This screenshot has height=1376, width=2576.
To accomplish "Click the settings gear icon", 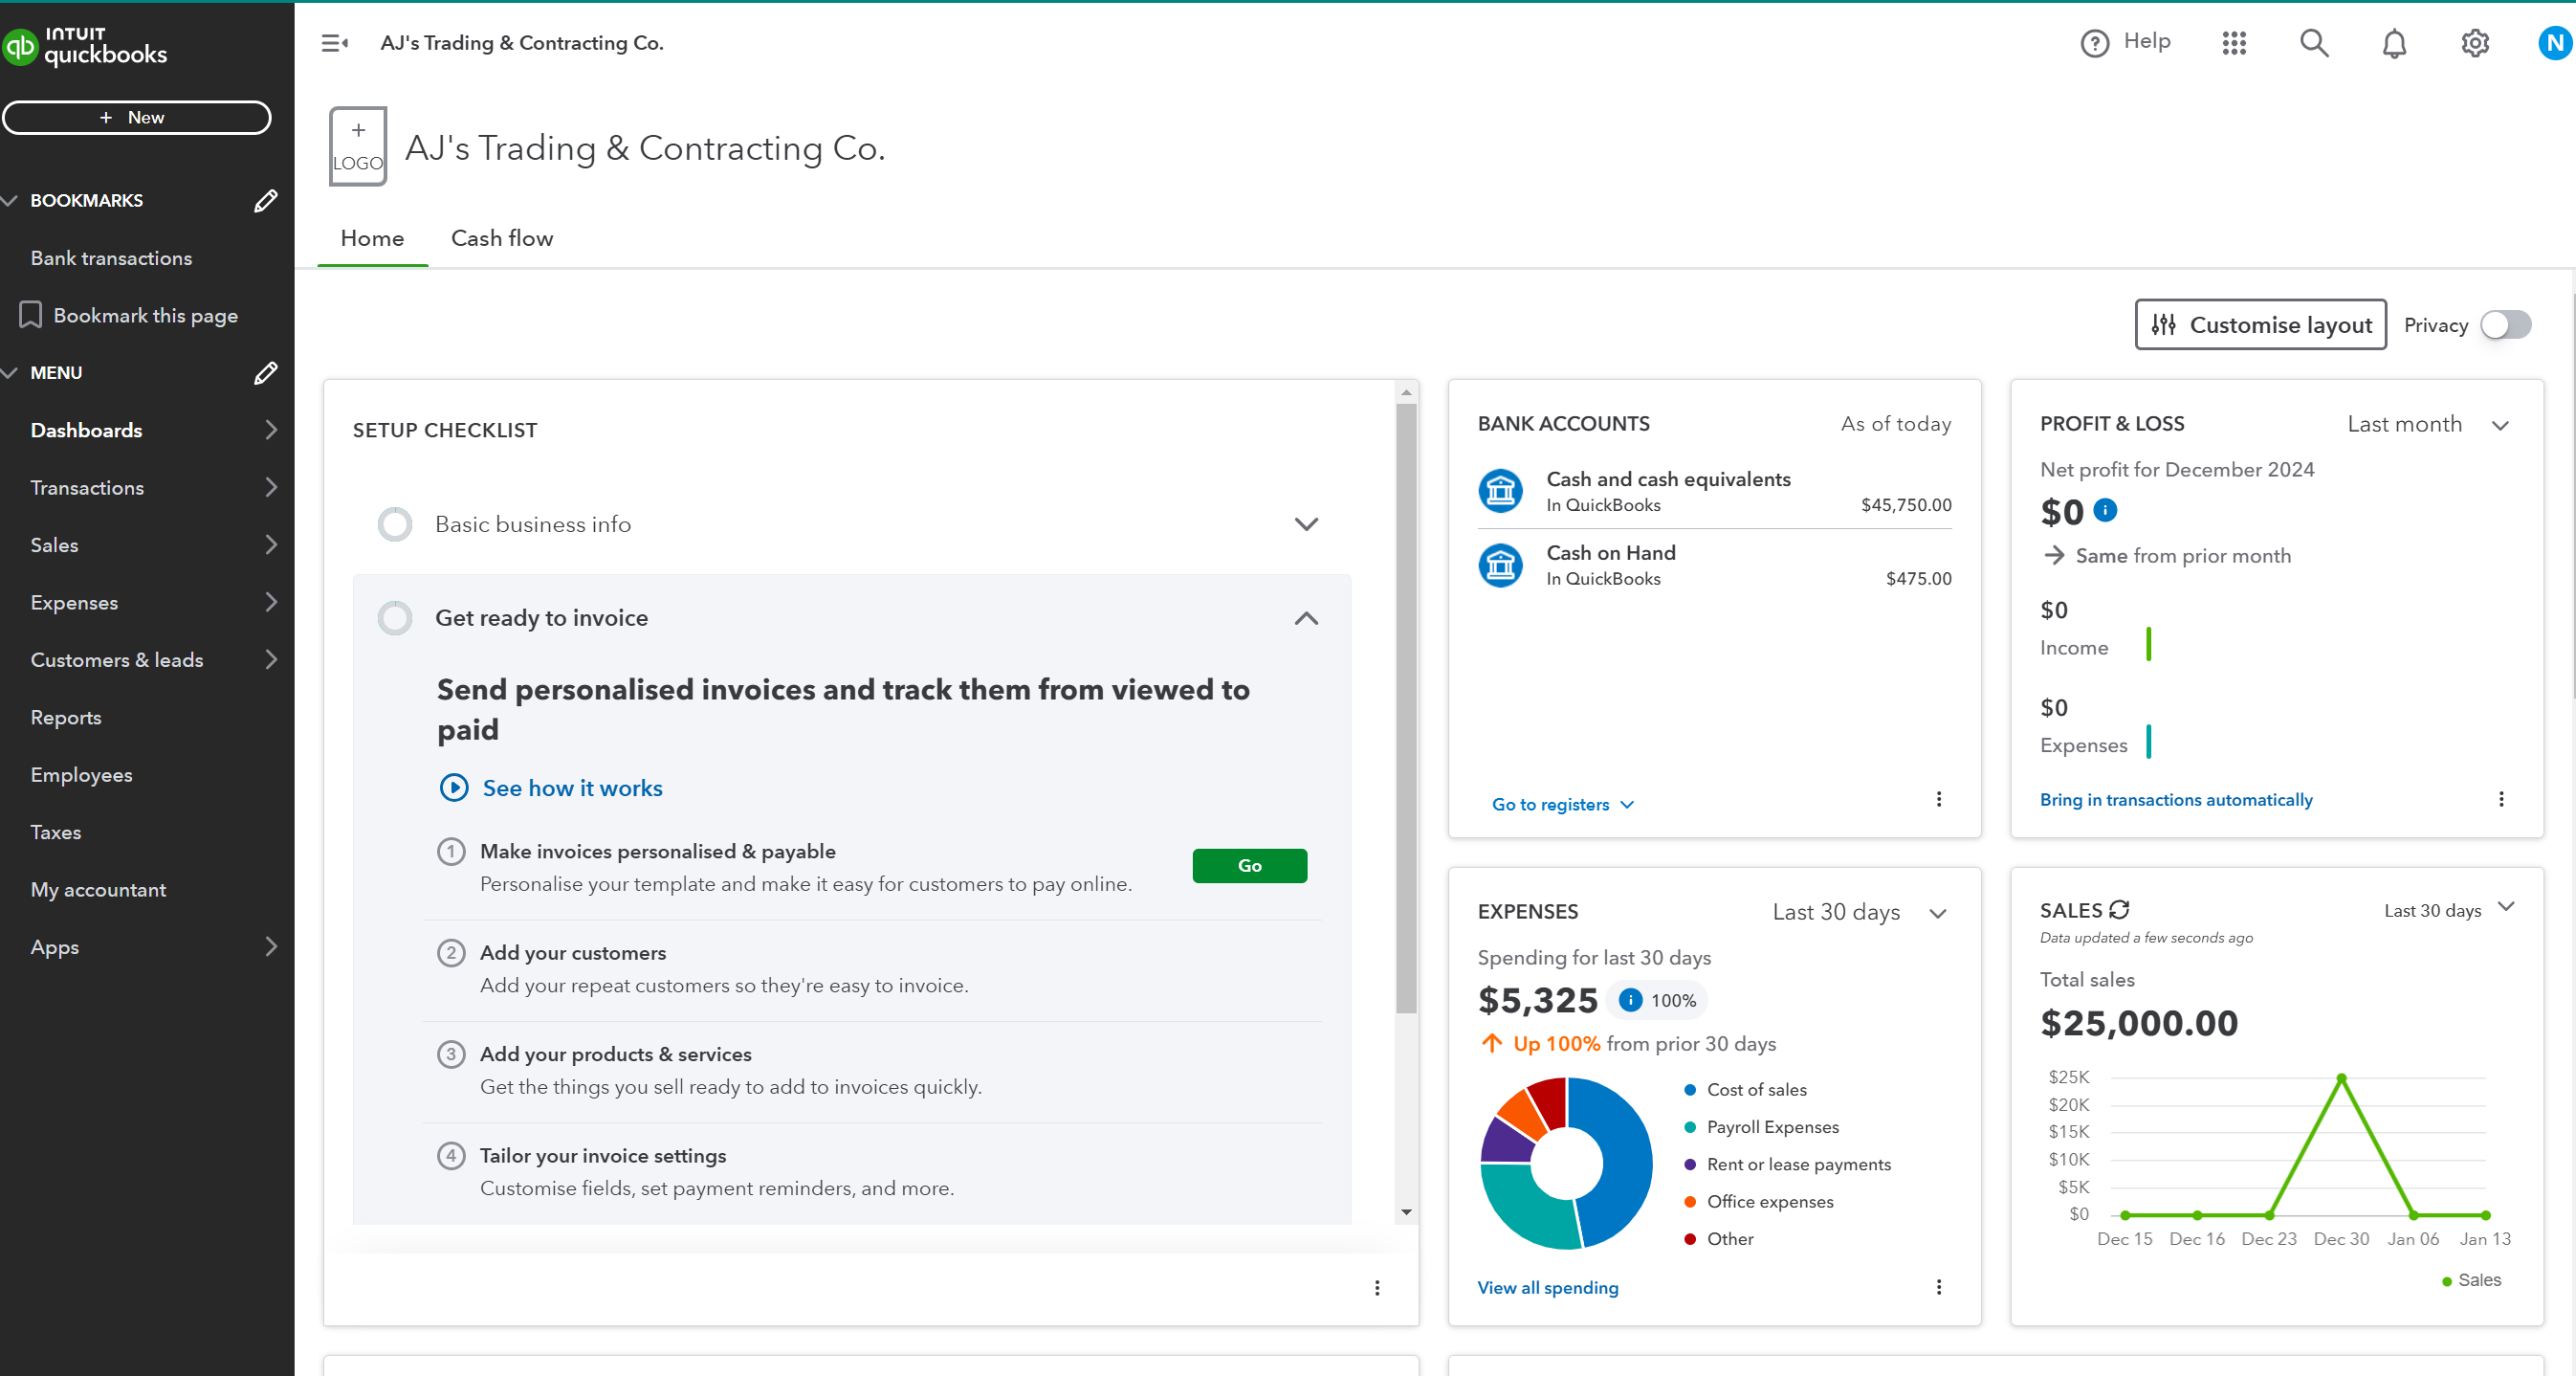I will [2474, 43].
